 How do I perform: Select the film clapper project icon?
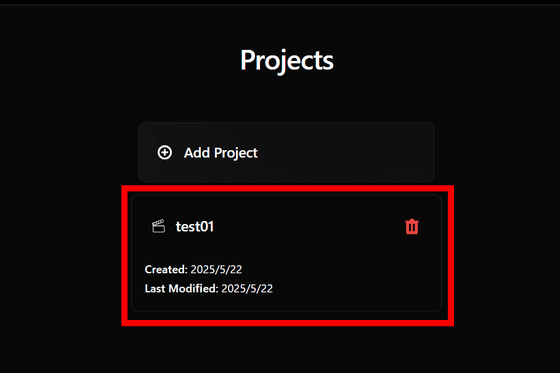click(158, 226)
